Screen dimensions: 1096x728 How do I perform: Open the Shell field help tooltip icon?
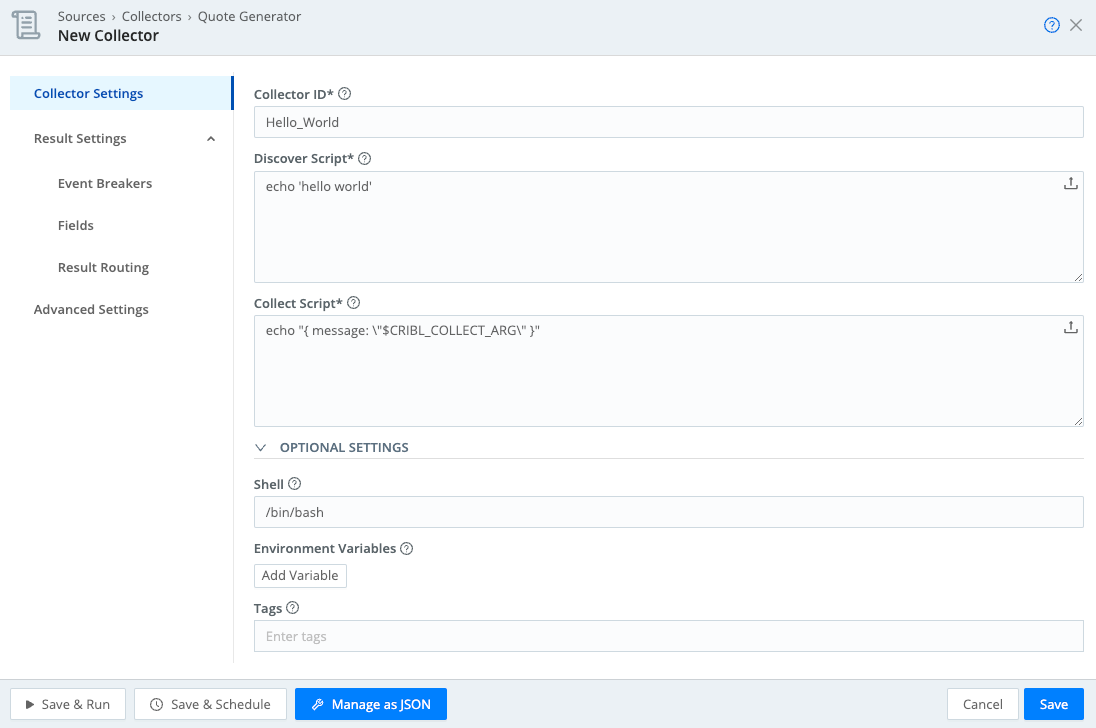tap(294, 484)
